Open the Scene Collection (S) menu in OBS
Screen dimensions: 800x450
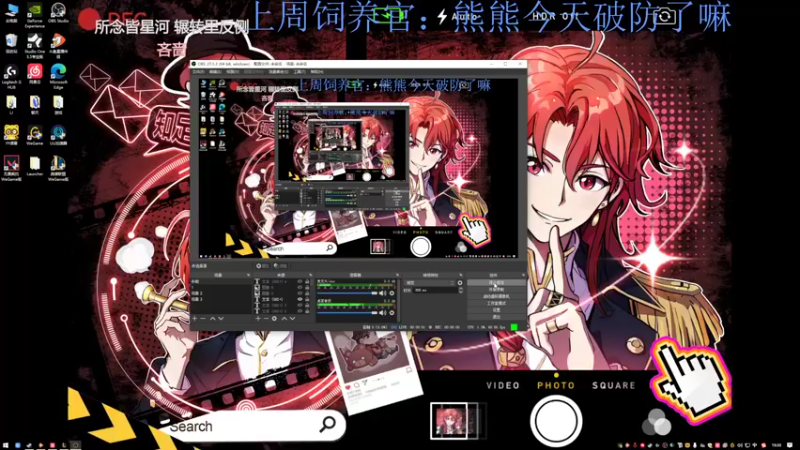click(279, 71)
